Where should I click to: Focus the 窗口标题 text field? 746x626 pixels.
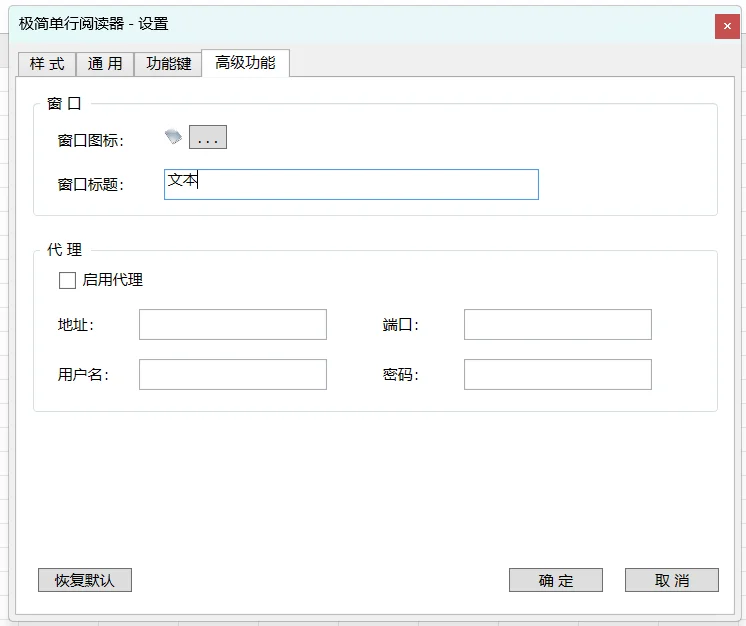(x=351, y=185)
